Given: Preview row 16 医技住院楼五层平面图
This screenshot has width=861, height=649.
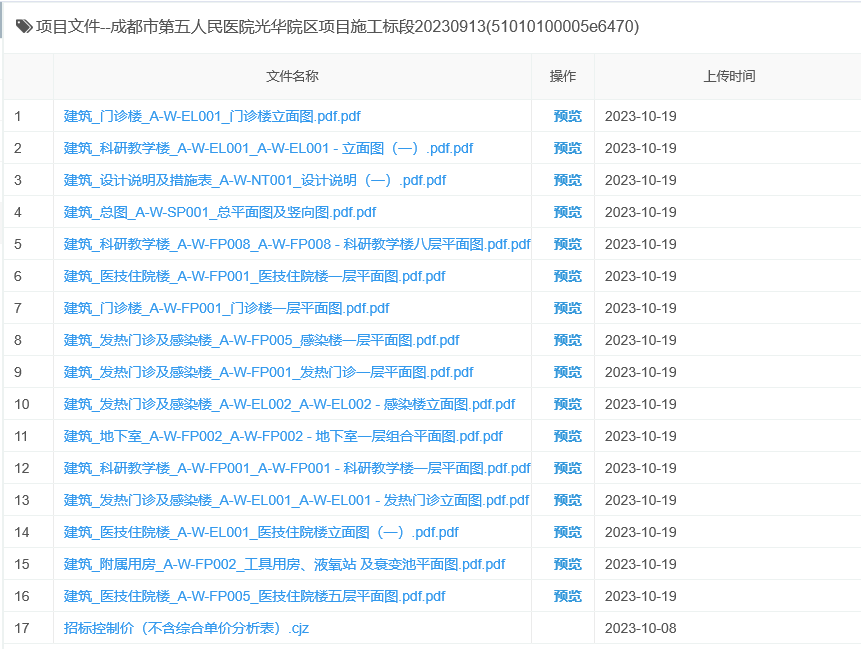Looking at the screenshot, I should click(567, 596).
